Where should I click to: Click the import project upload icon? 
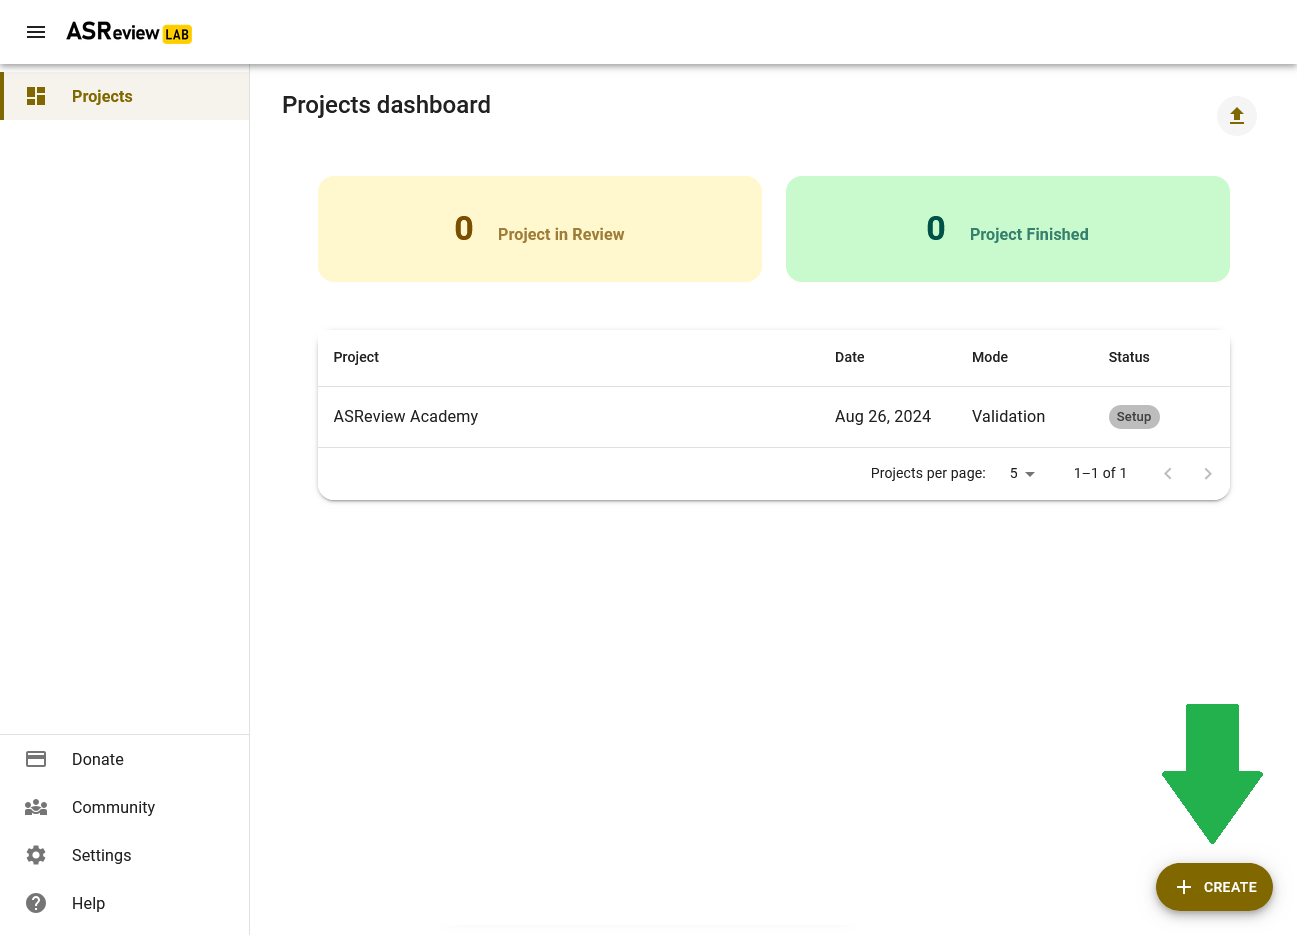(x=1237, y=116)
